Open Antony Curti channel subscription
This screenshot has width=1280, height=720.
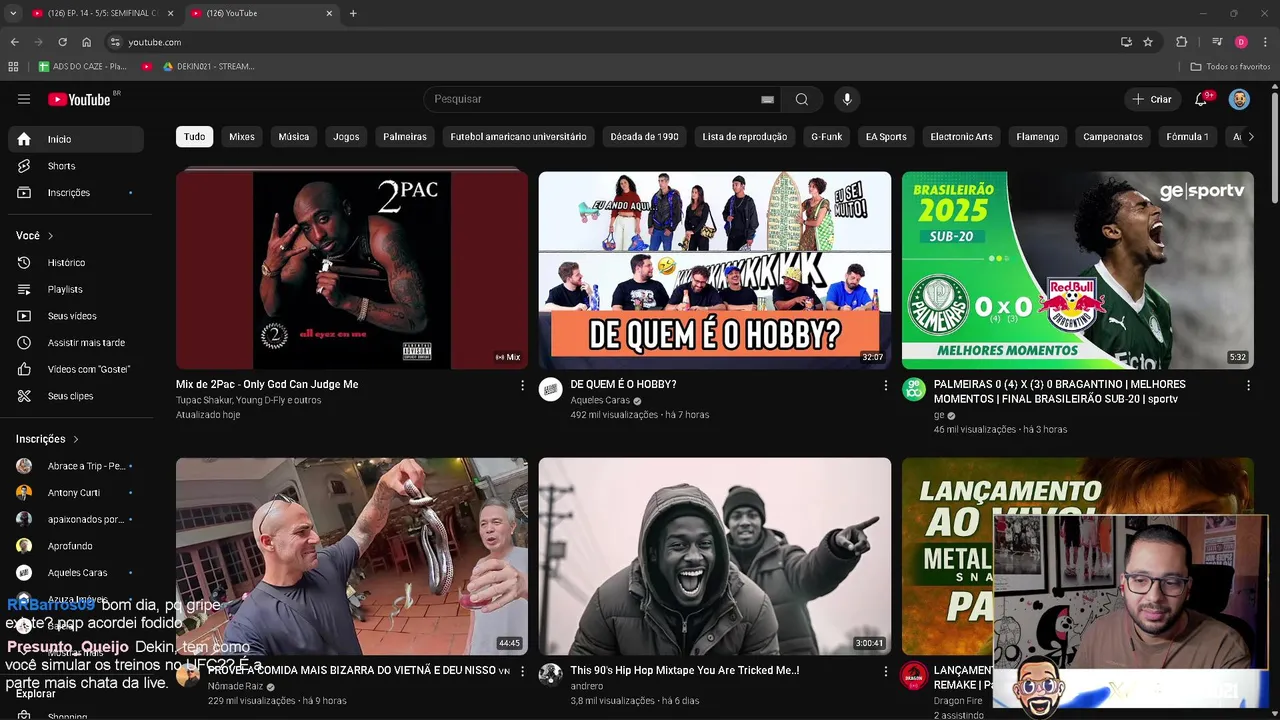(x=76, y=492)
